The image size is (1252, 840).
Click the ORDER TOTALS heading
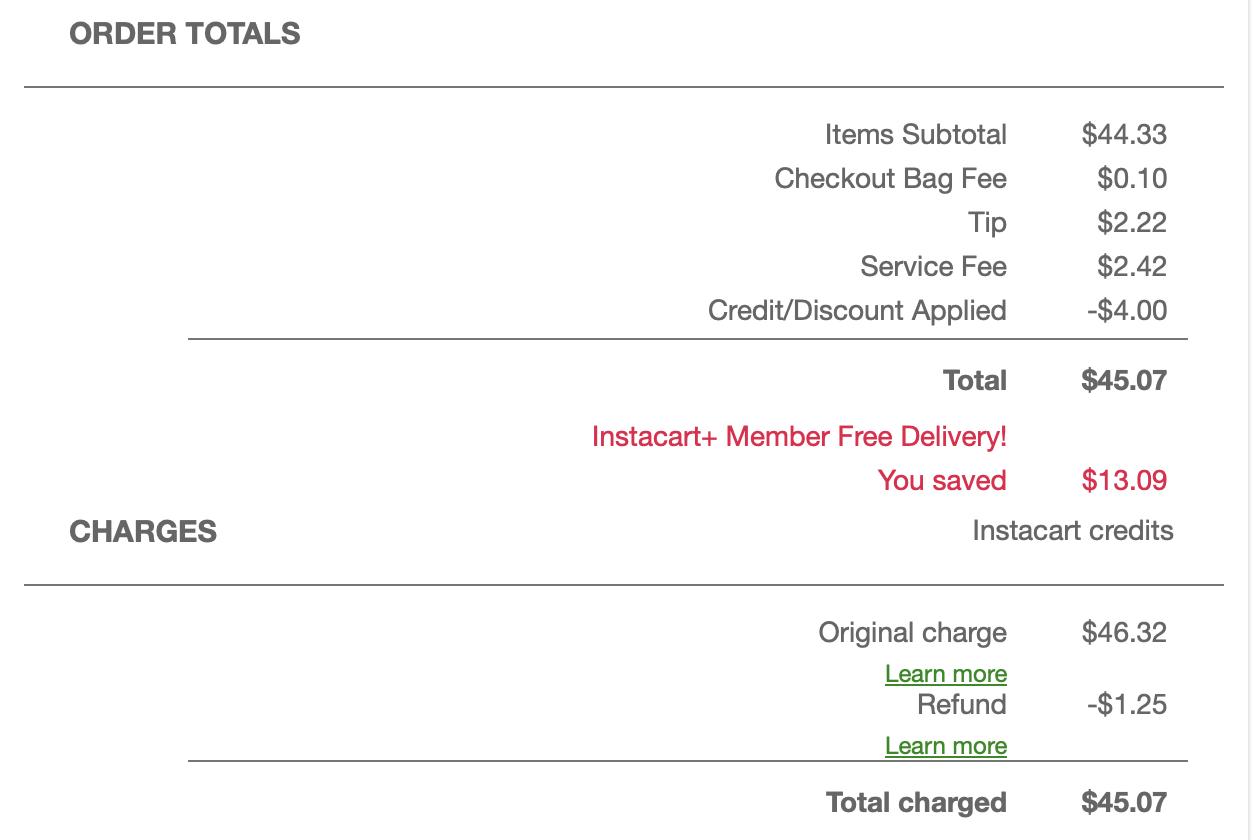185,34
